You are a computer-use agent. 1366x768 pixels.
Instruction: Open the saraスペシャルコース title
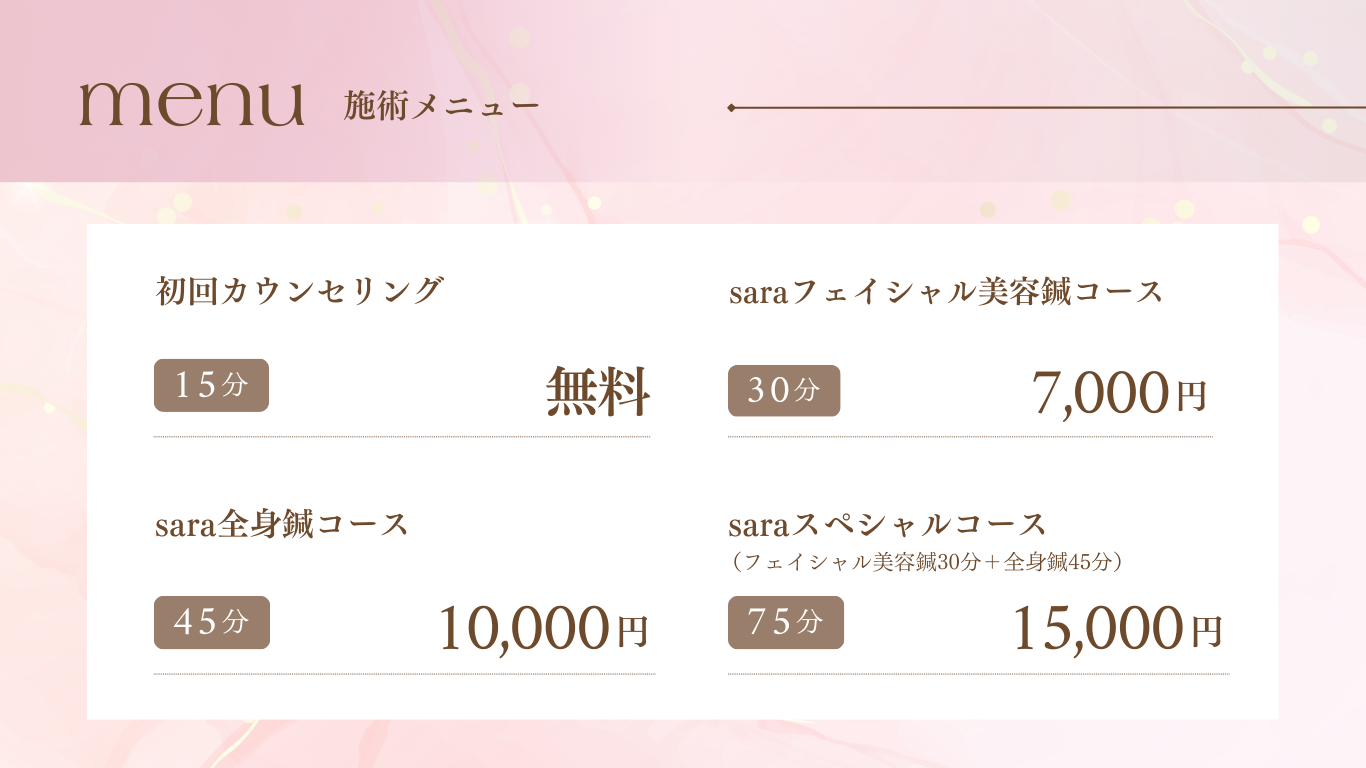click(x=888, y=524)
